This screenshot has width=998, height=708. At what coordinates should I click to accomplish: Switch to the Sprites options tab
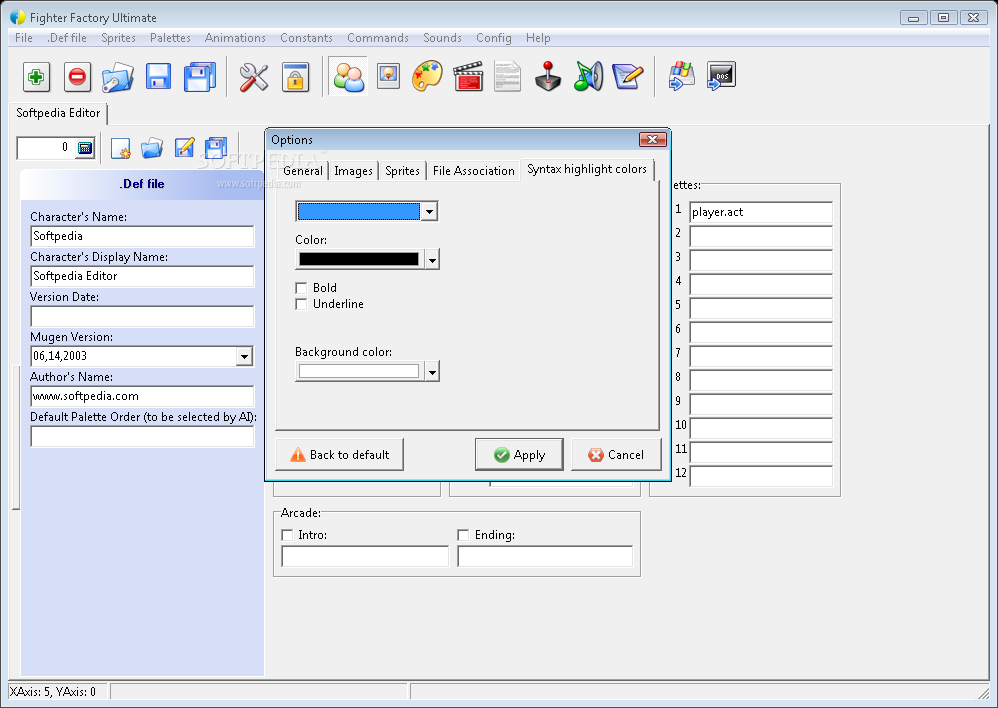click(x=402, y=171)
